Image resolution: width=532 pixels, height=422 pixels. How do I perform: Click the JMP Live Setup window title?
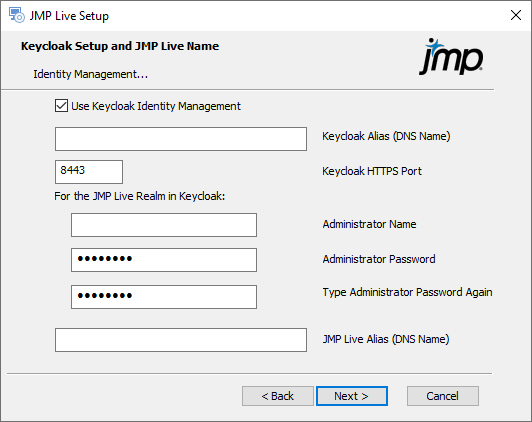coord(69,16)
